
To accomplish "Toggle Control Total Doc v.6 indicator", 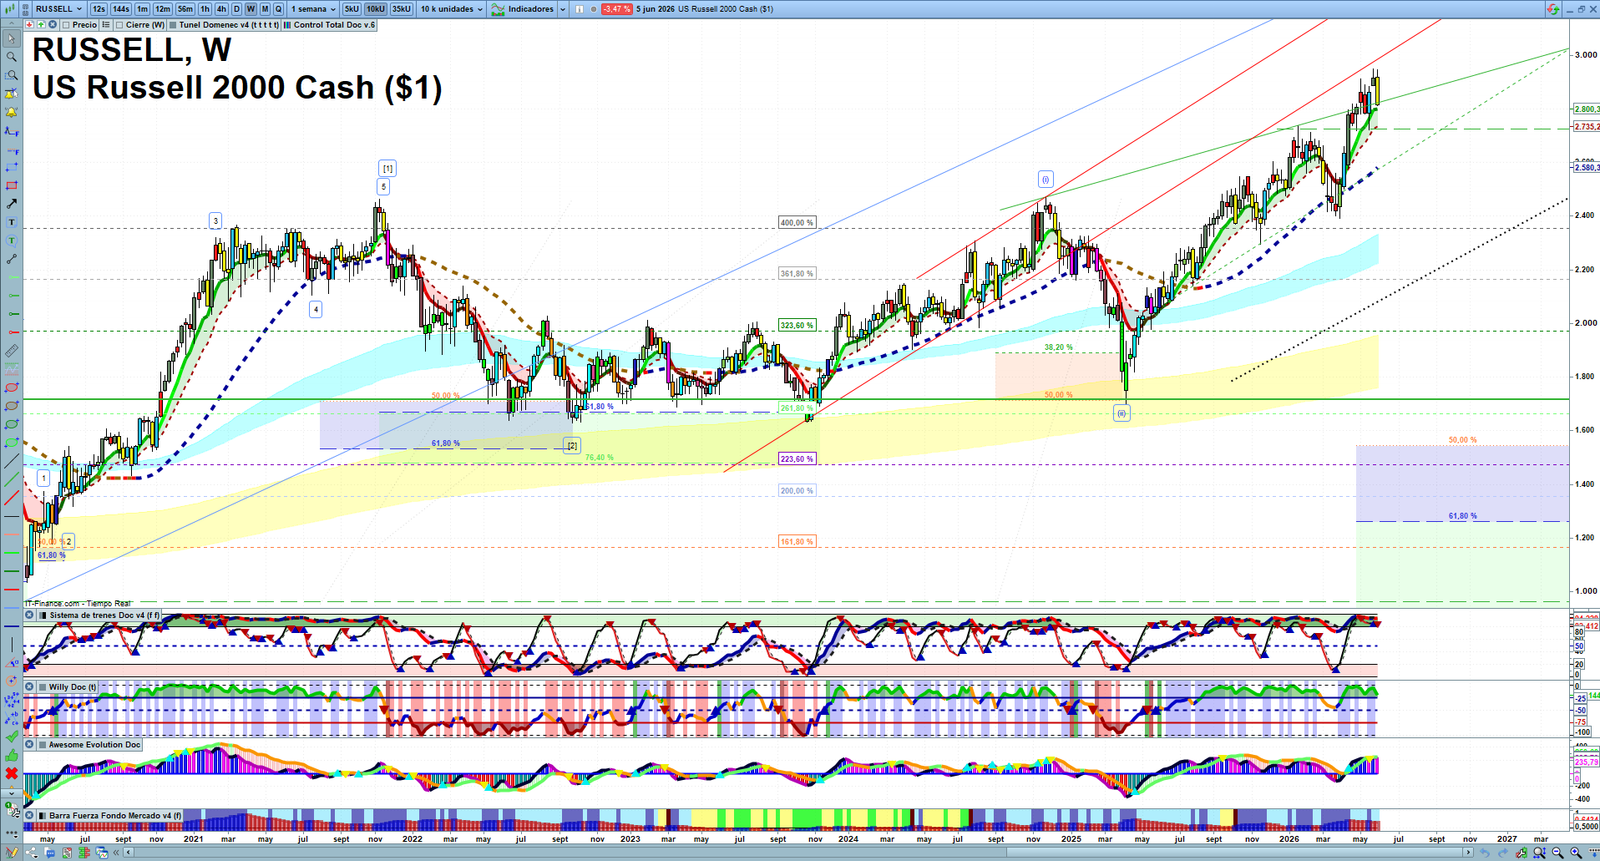I will click(x=288, y=25).
